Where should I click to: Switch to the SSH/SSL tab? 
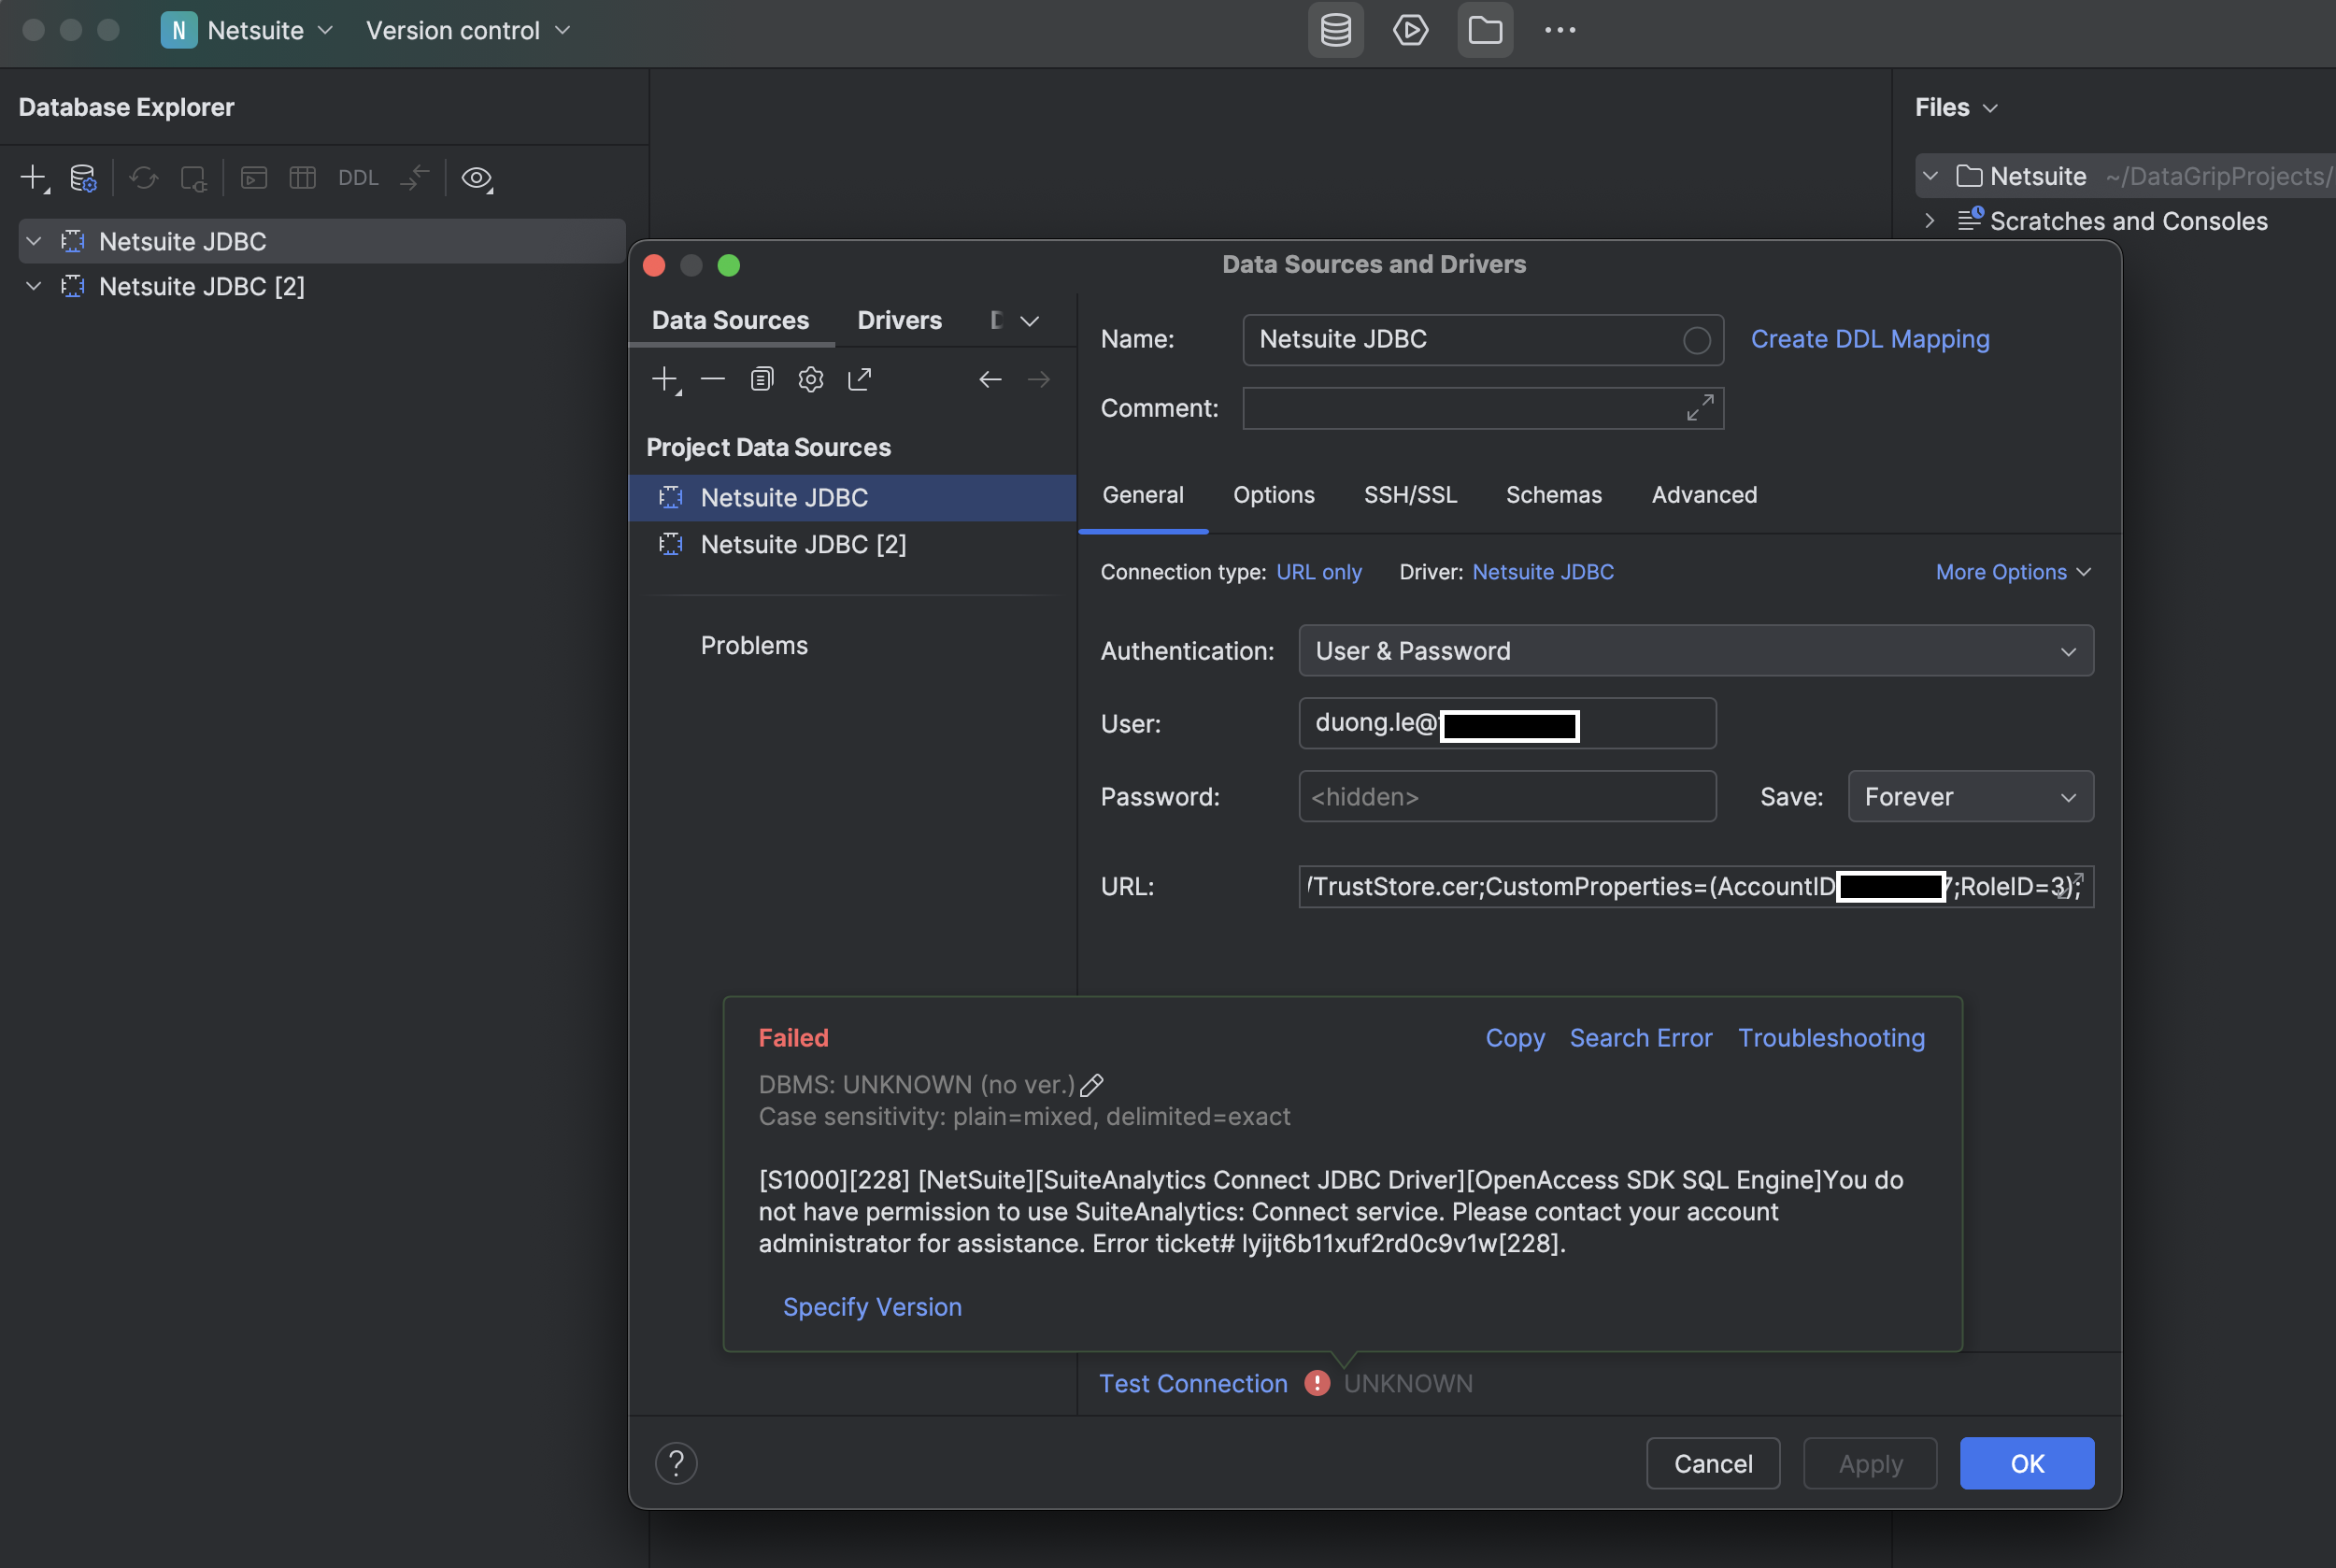click(1410, 495)
